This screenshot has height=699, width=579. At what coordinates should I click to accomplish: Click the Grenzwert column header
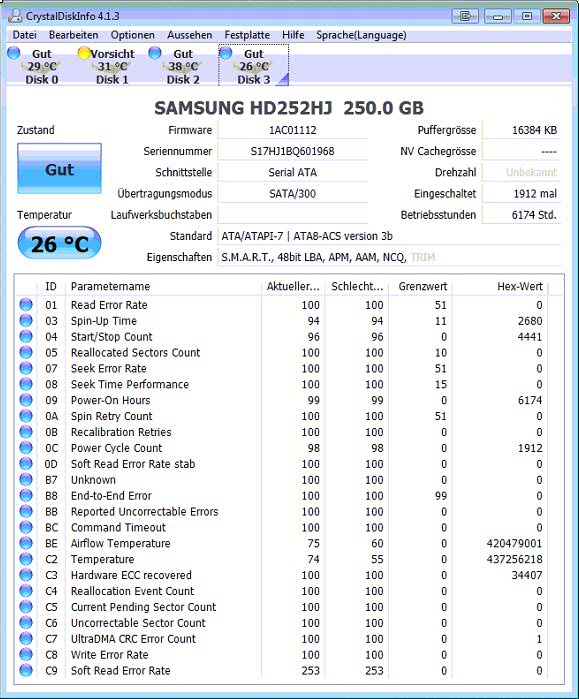[x=421, y=286]
